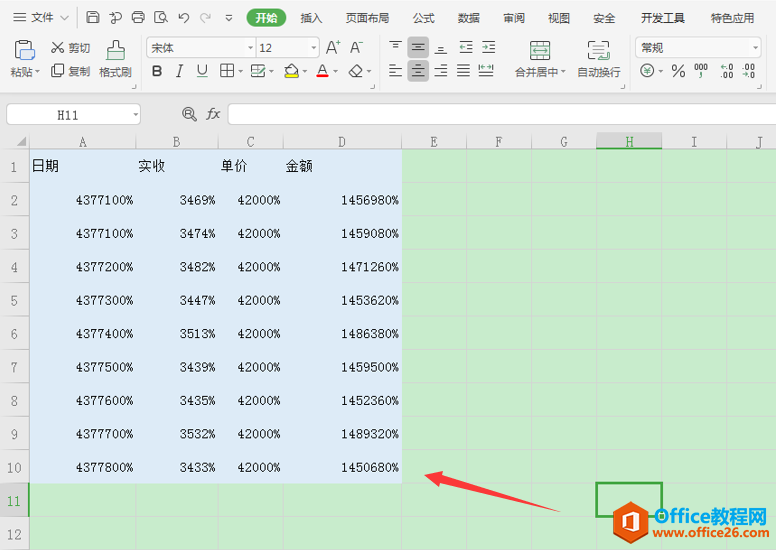Open the 开发工具 tab

[x=663, y=18]
